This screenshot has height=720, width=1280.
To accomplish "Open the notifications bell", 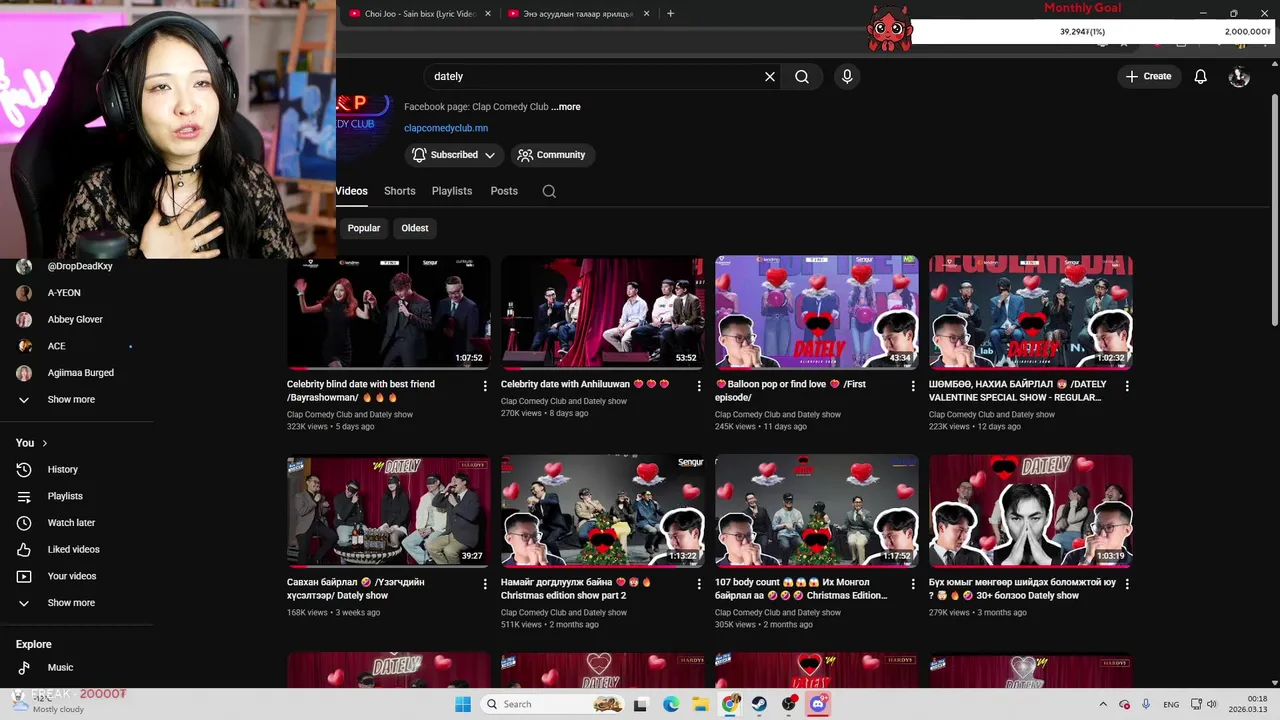I will 1201,76.
